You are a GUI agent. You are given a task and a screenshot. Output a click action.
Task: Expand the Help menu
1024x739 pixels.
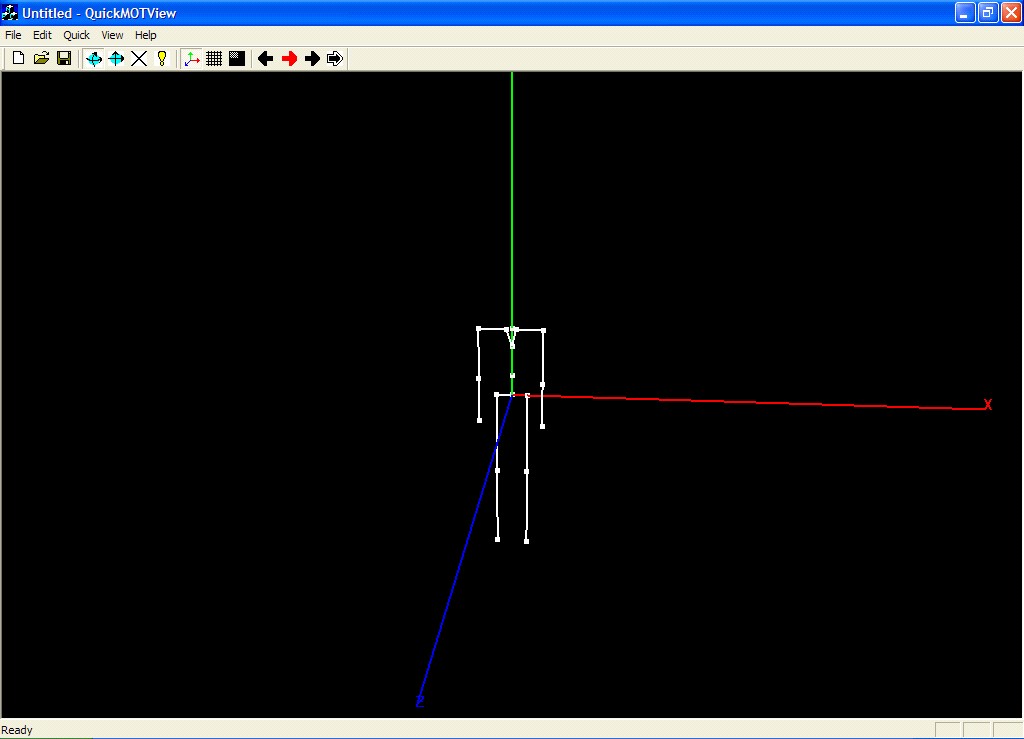146,35
